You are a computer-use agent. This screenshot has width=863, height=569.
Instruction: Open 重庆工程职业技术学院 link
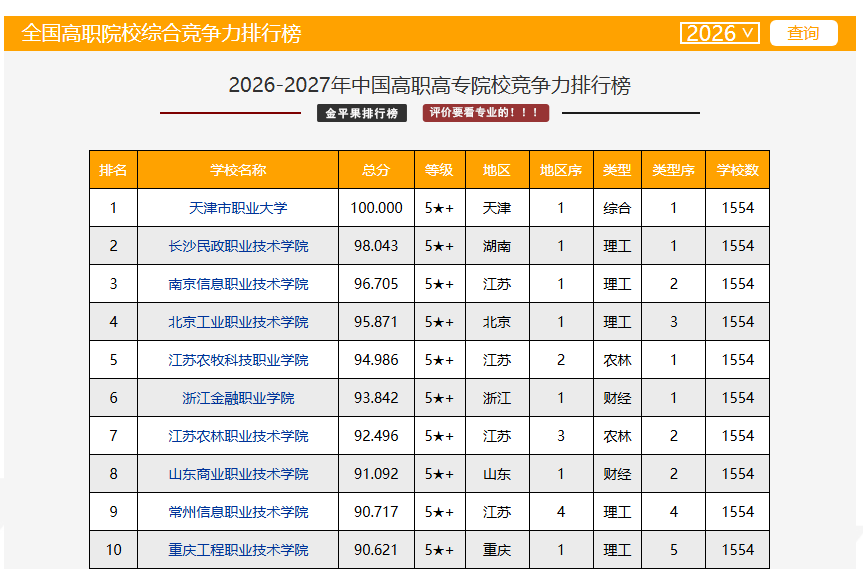pyautogui.click(x=238, y=550)
